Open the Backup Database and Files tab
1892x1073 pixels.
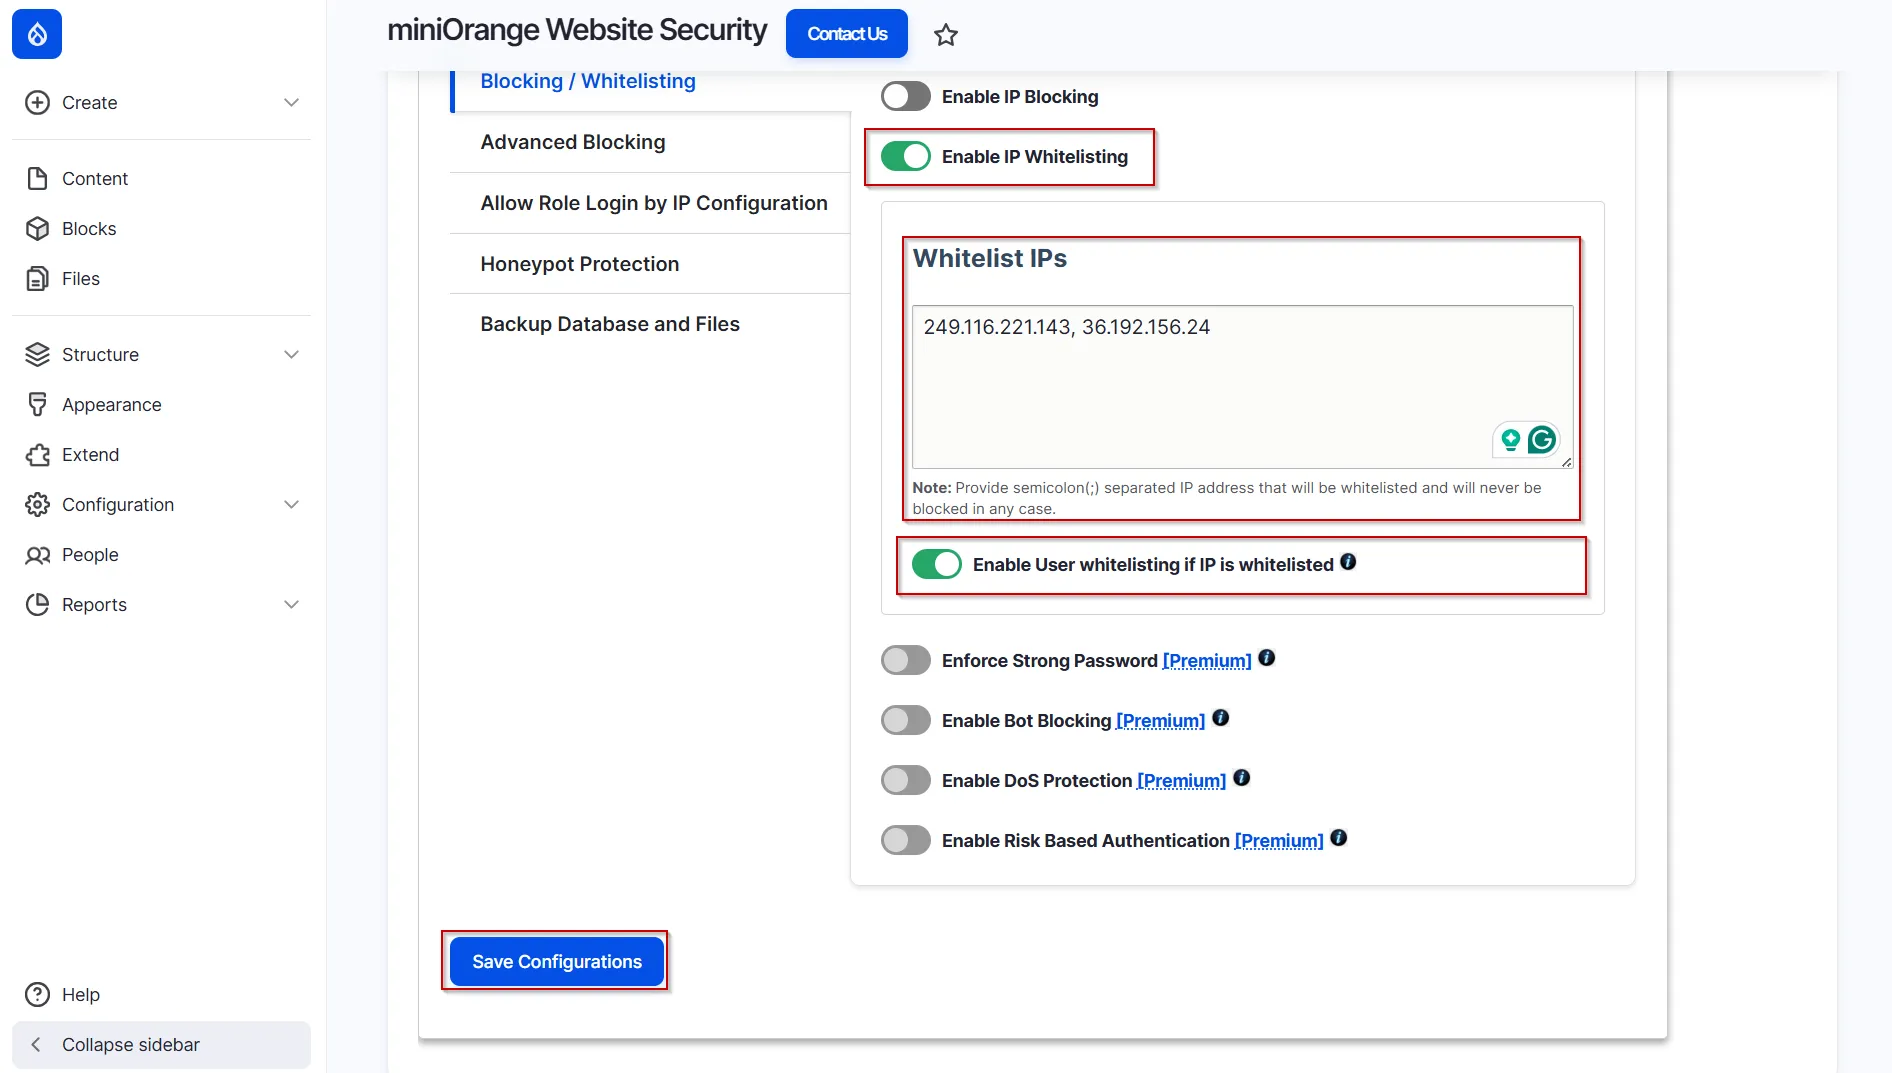650,325
